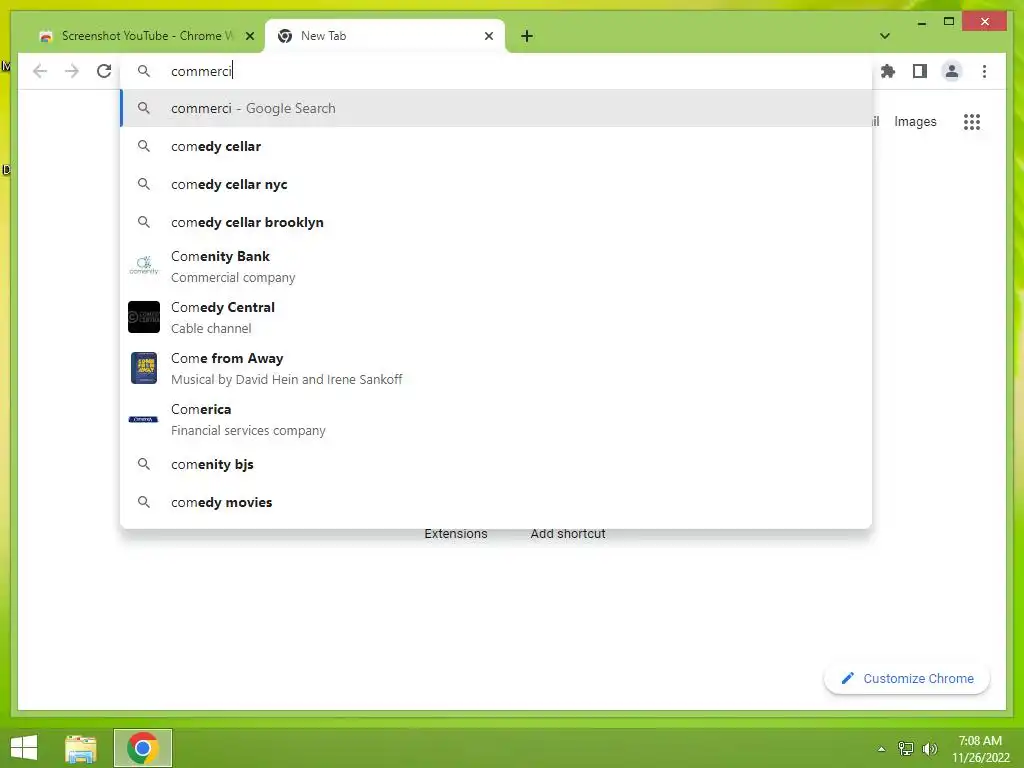
Task: Click the address bar text commerci
Action: pos(201,71)
